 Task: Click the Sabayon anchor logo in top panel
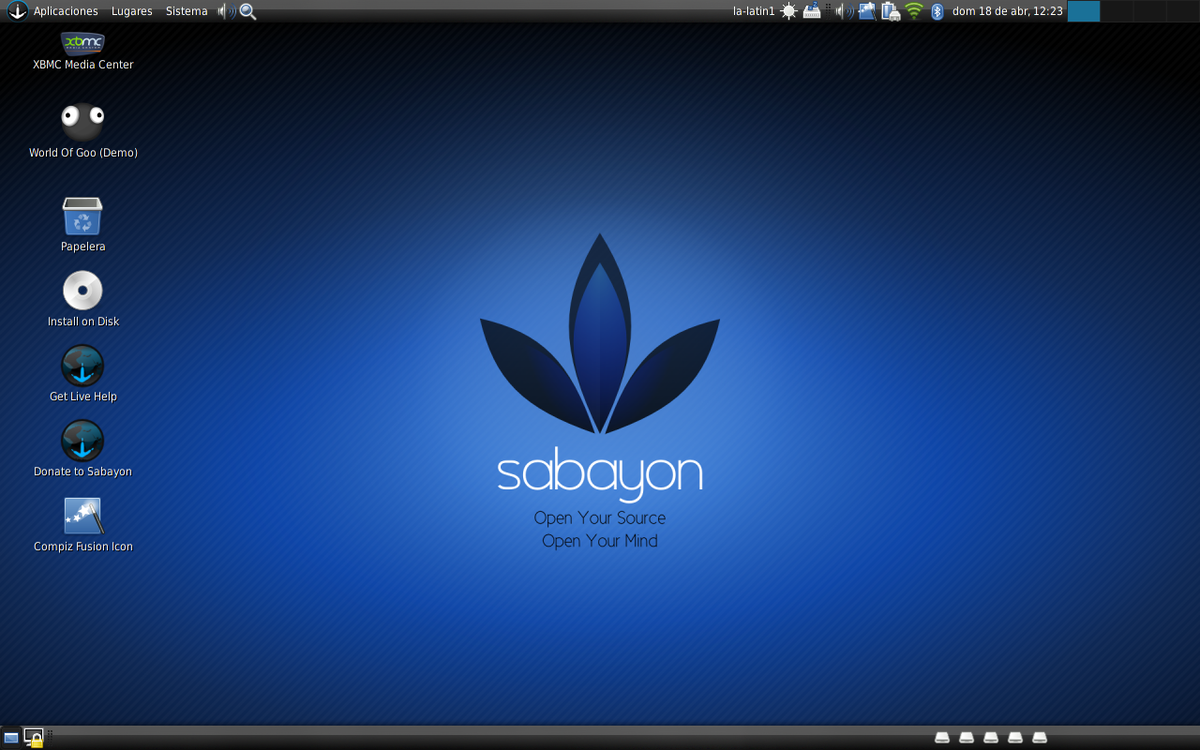coord(17,11)
